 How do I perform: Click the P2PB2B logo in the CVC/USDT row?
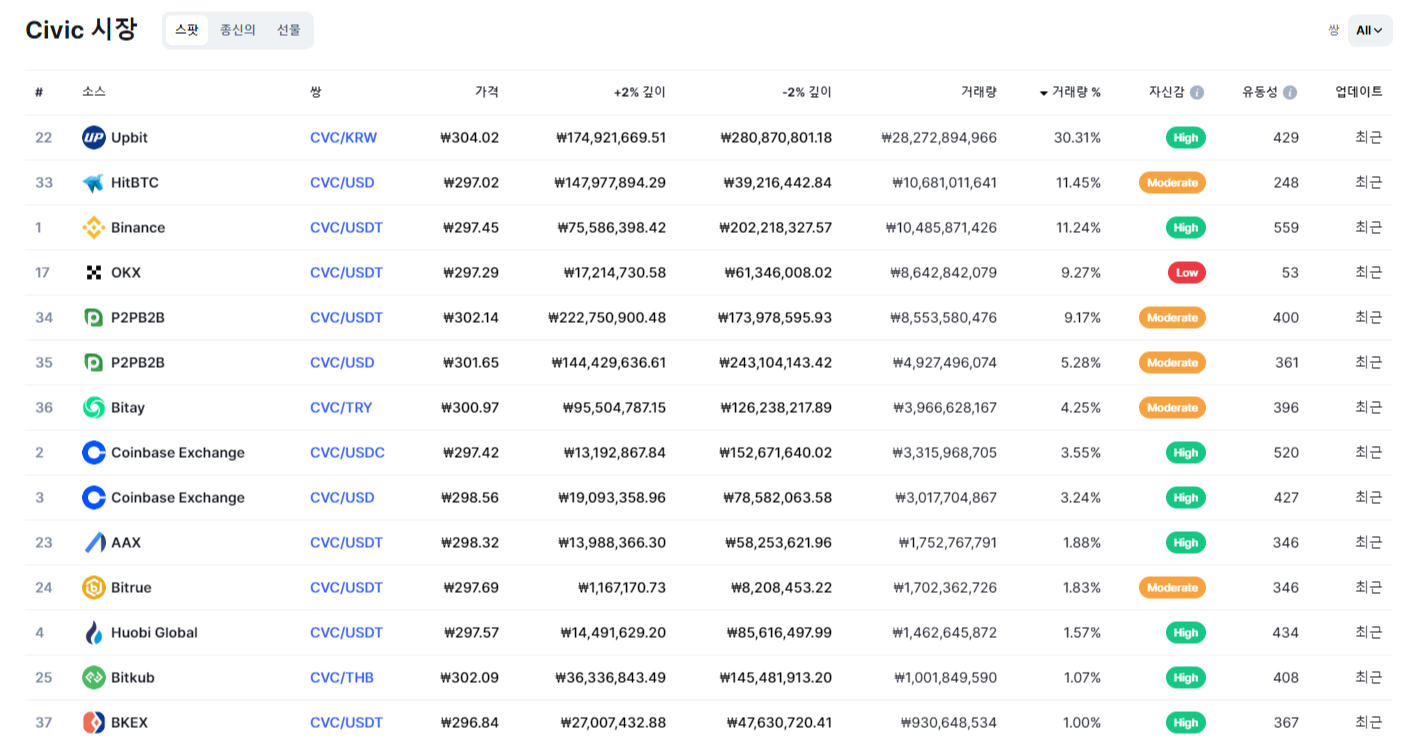[94, 318]
